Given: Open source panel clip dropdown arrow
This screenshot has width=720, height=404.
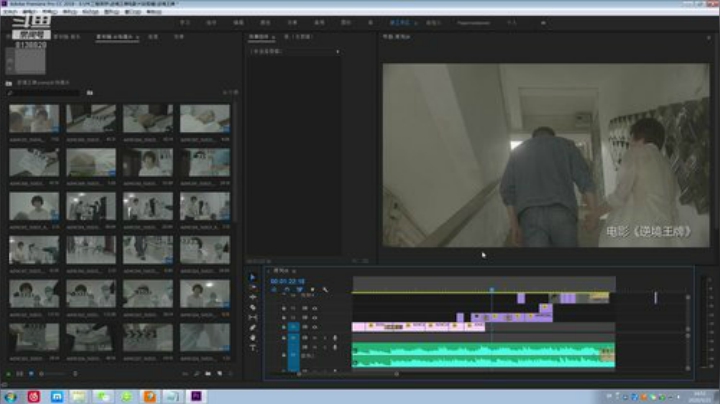Looking at the screenshot, I should 338,52.
